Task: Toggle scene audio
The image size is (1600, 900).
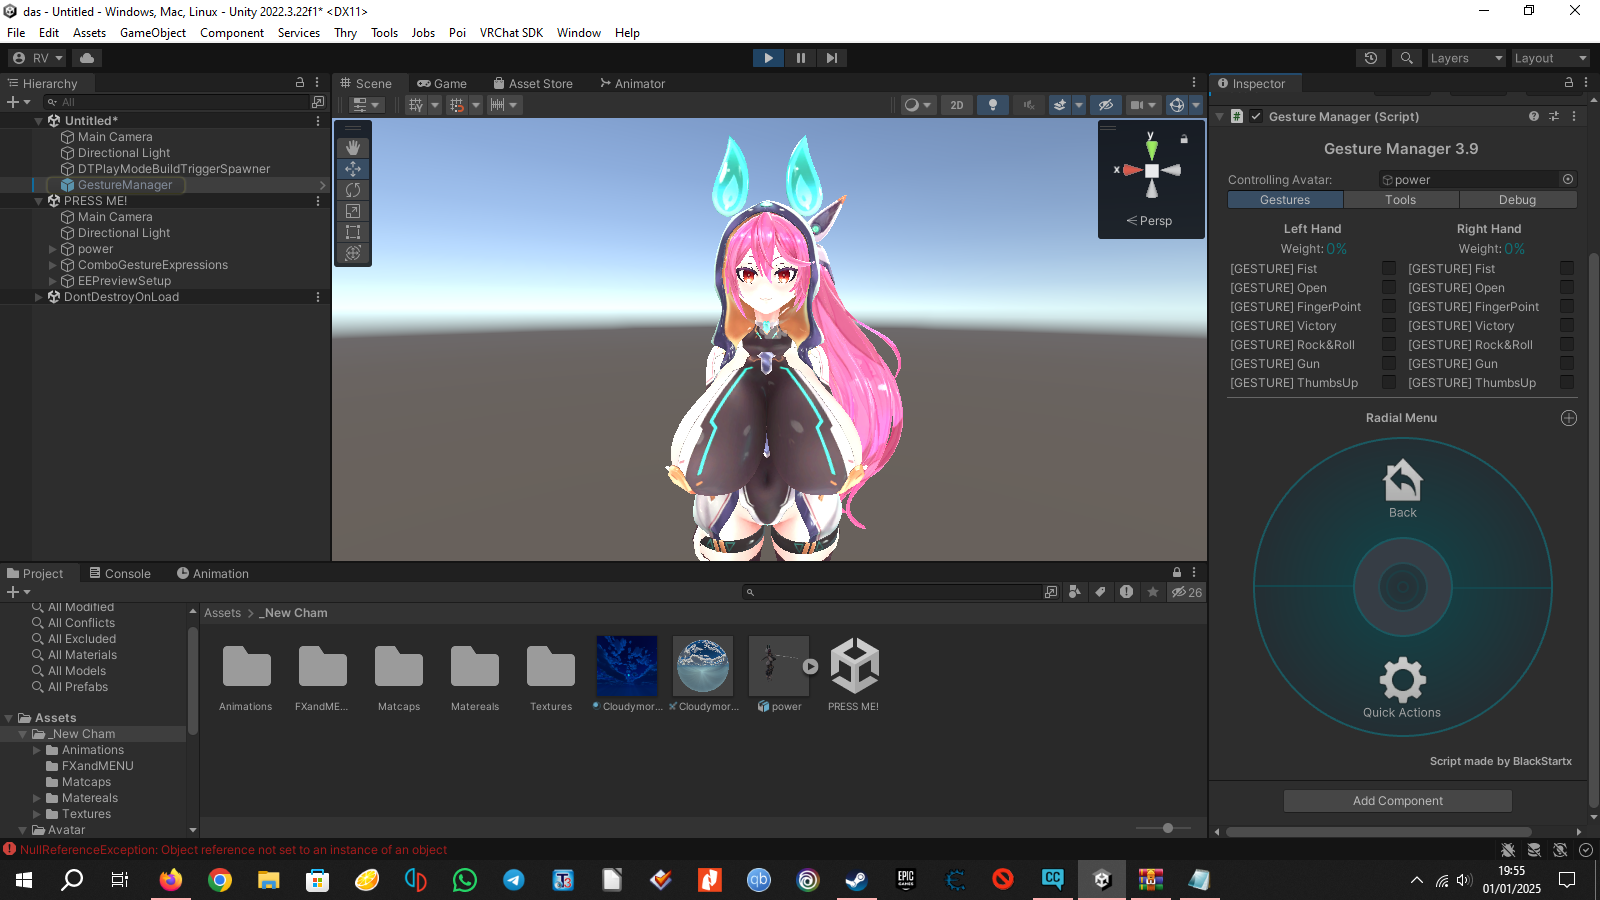Action: [x=1028, y=105]
